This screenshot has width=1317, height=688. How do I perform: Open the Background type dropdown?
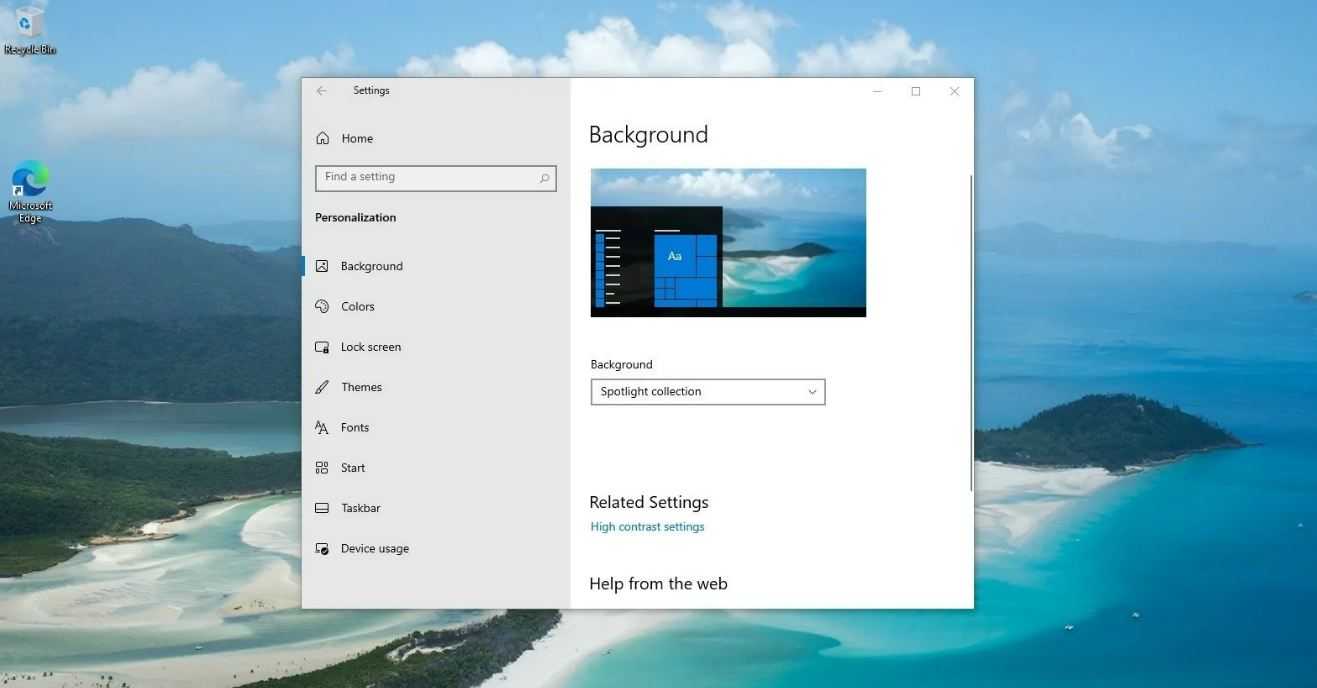(x=707, y=392)
